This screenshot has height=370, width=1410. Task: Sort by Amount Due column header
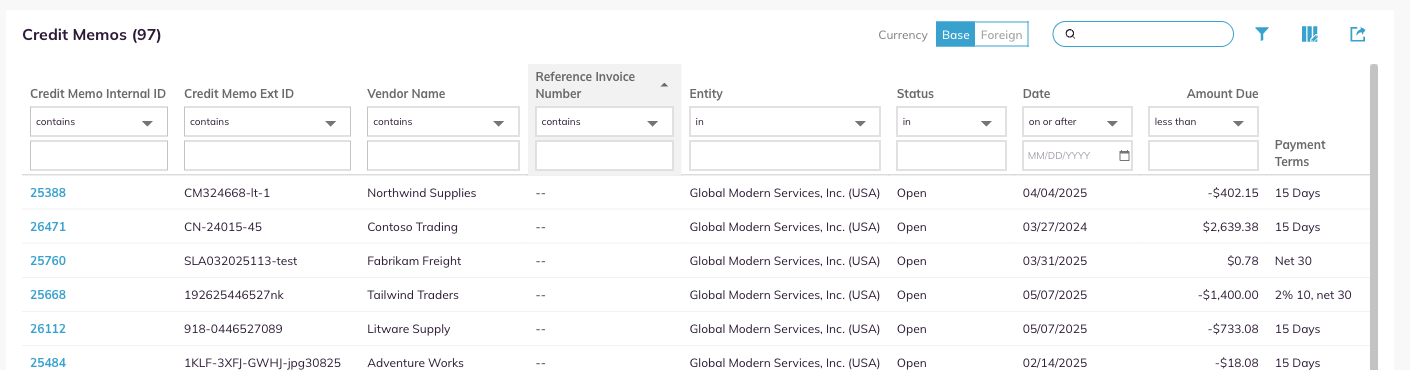coord(1222,94)
